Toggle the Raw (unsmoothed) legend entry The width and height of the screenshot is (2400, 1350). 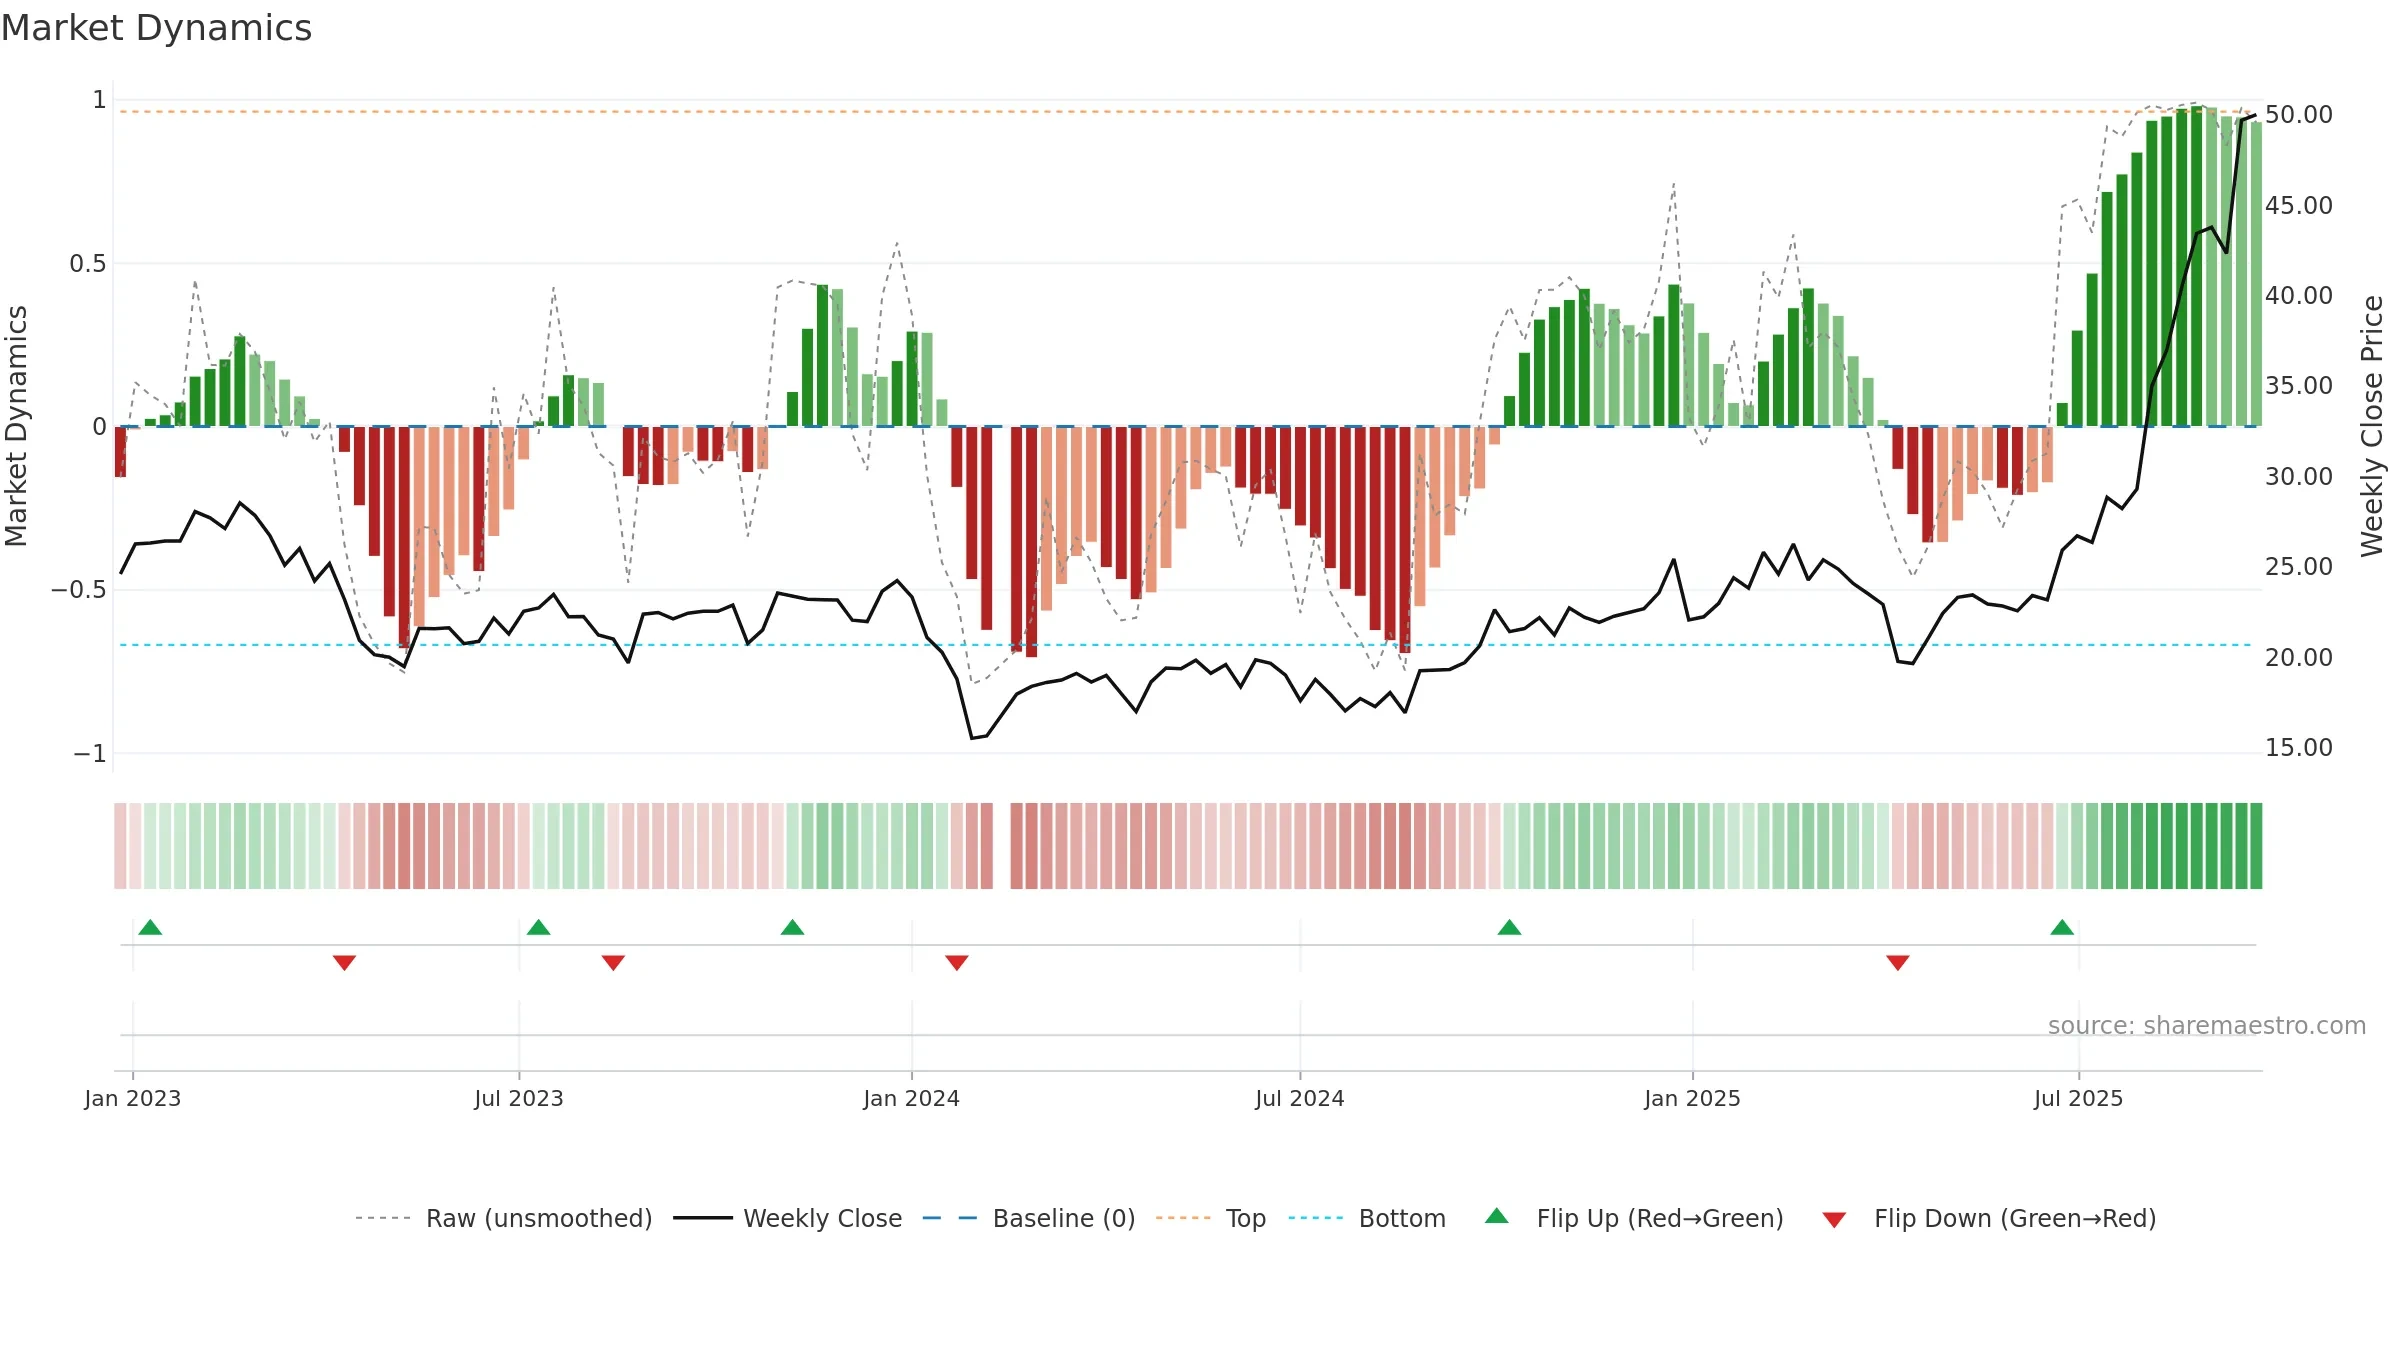[x=503, y=1218]
